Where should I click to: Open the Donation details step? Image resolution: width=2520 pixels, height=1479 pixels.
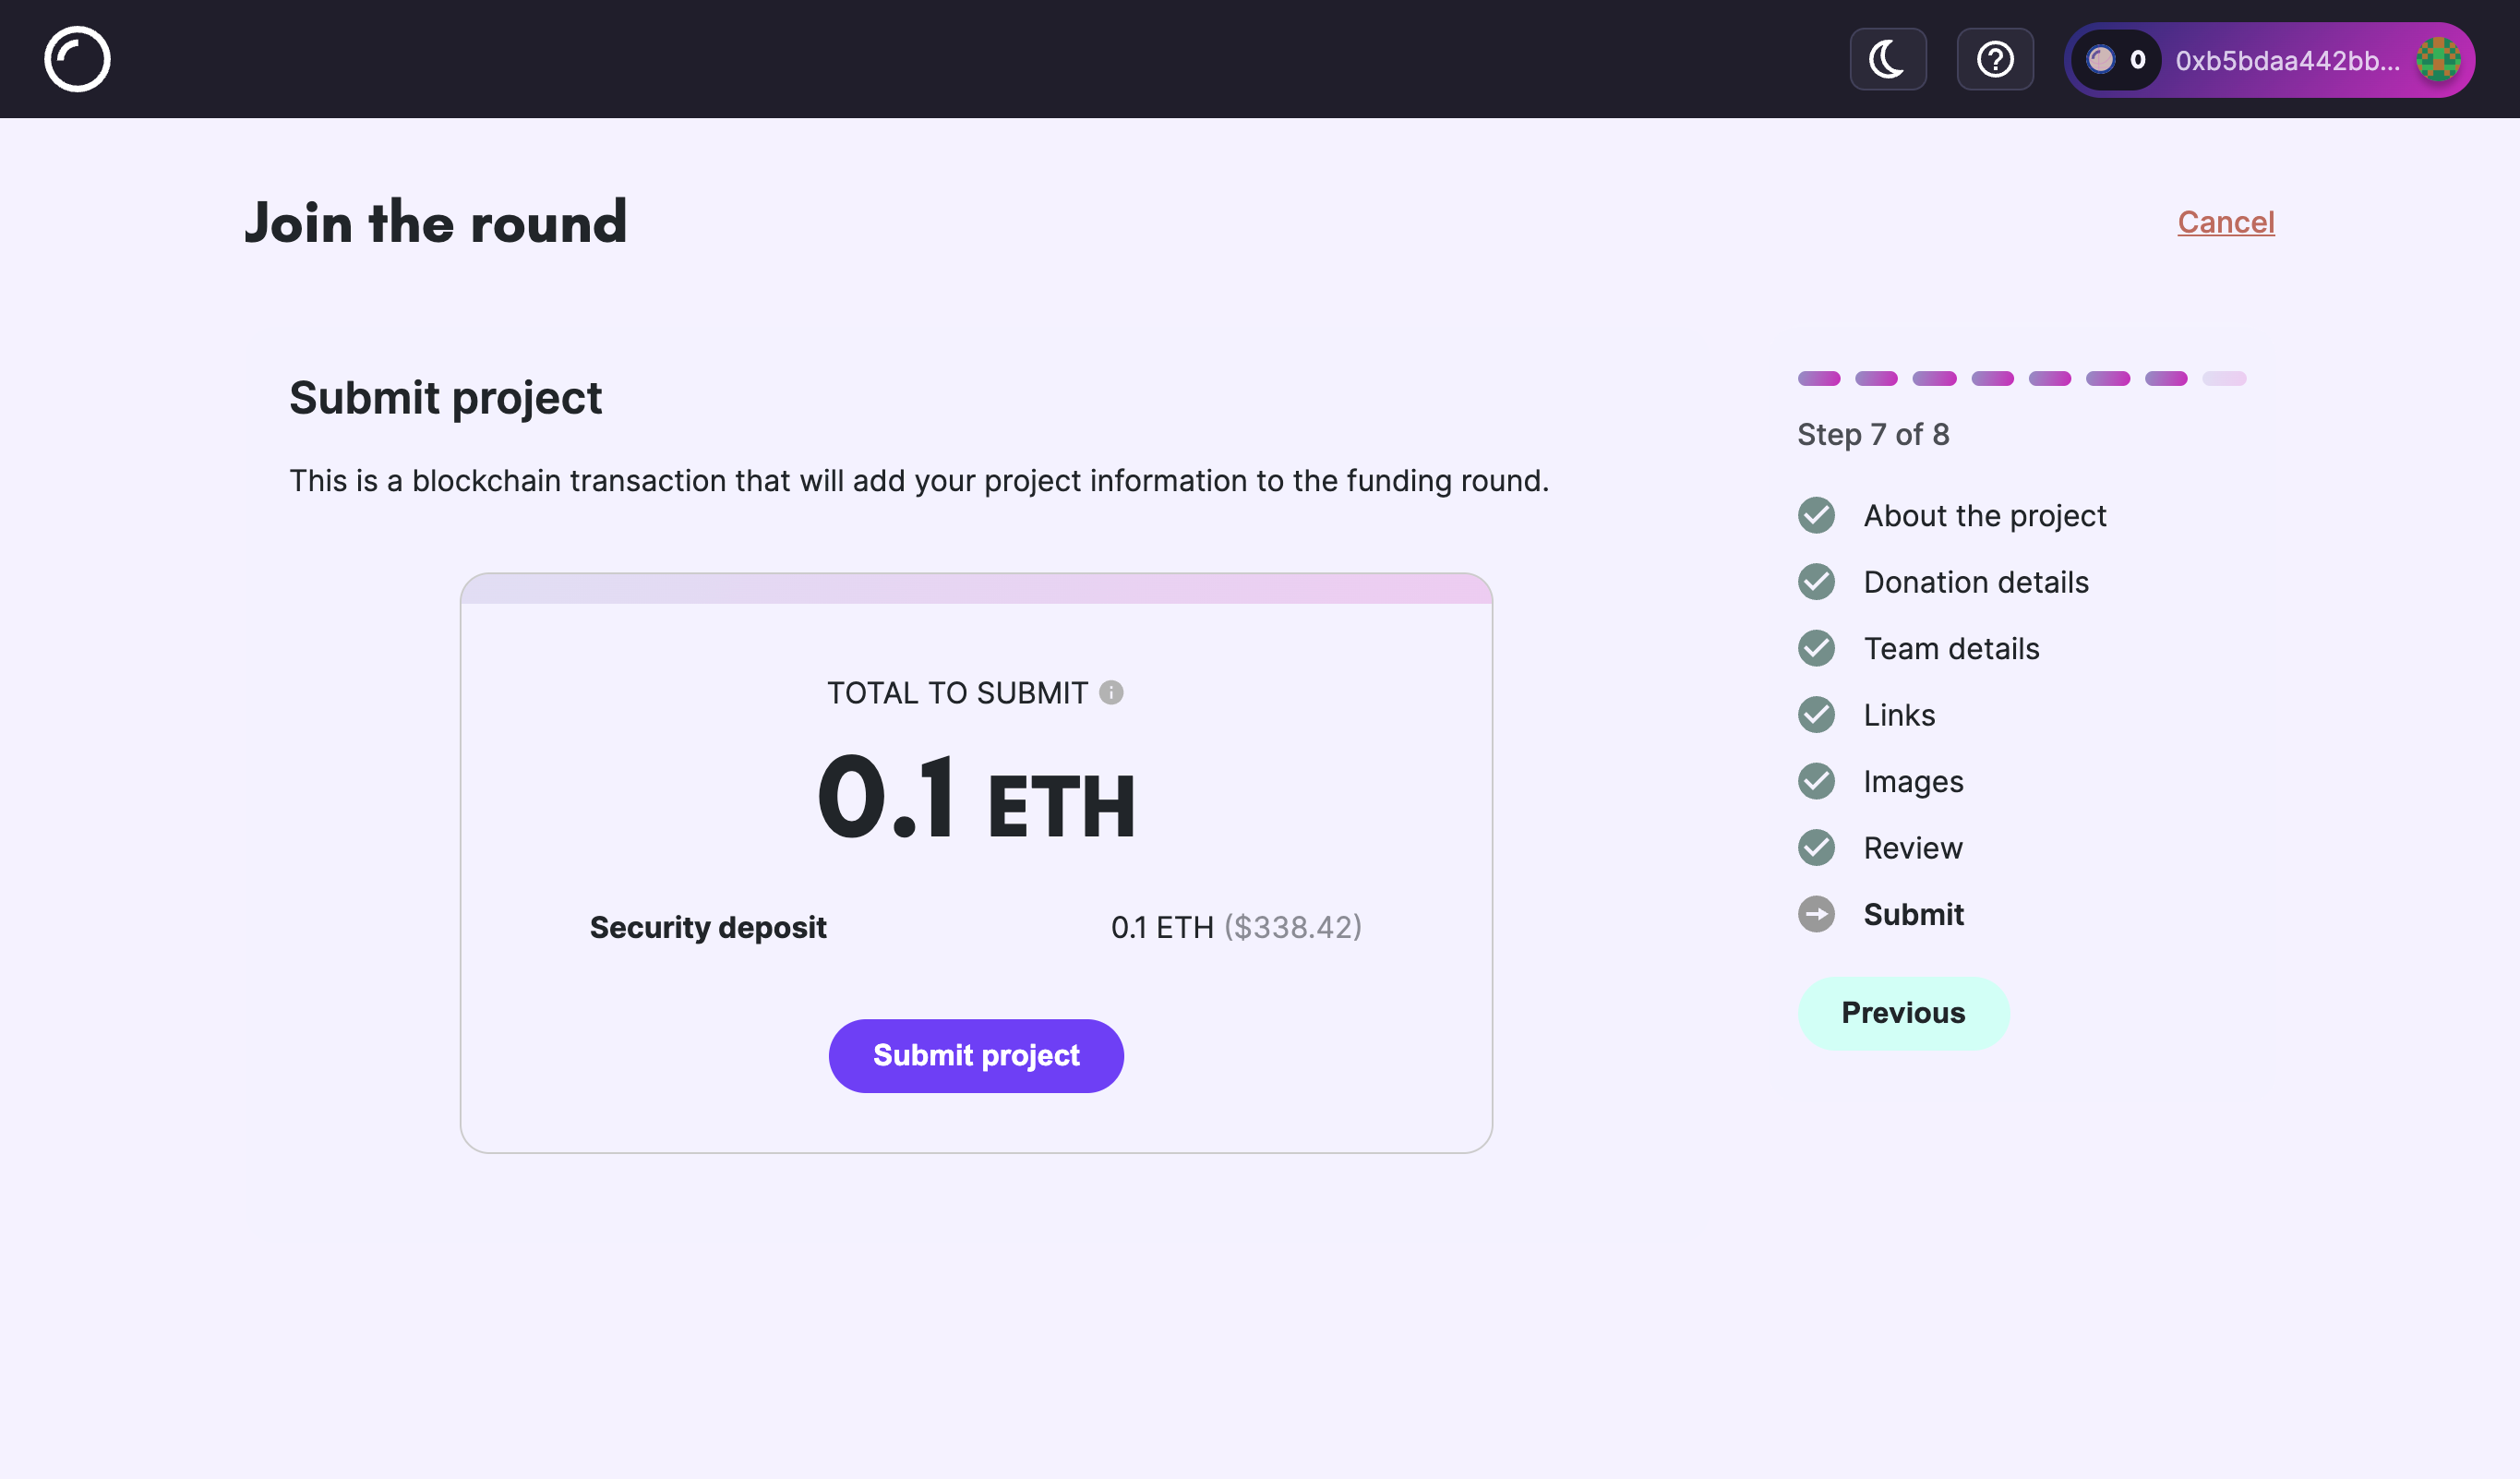point(1975,582)
